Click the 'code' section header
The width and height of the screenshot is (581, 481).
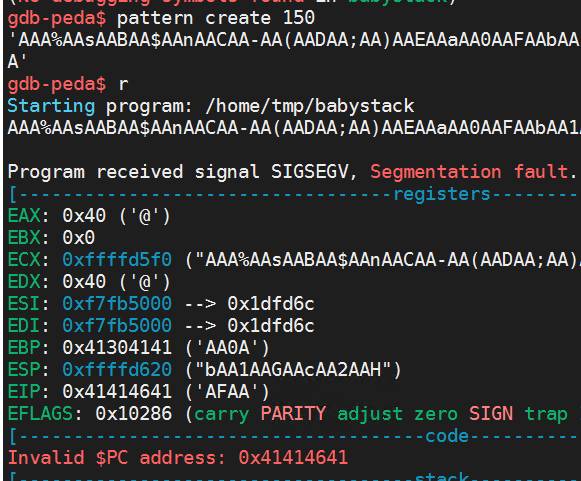click(447, 436)
